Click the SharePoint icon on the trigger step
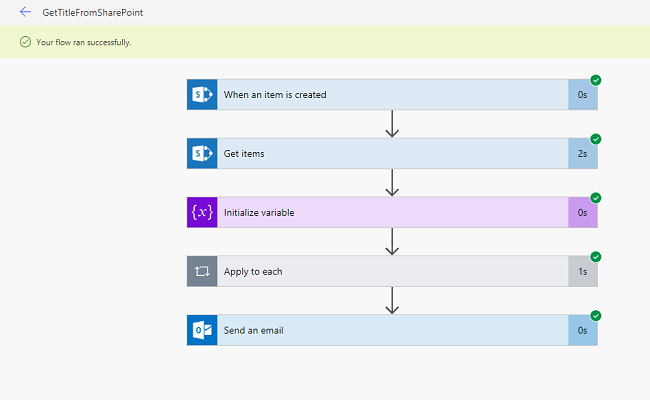Viewport: 650px width, 400px height. [202, 95]
